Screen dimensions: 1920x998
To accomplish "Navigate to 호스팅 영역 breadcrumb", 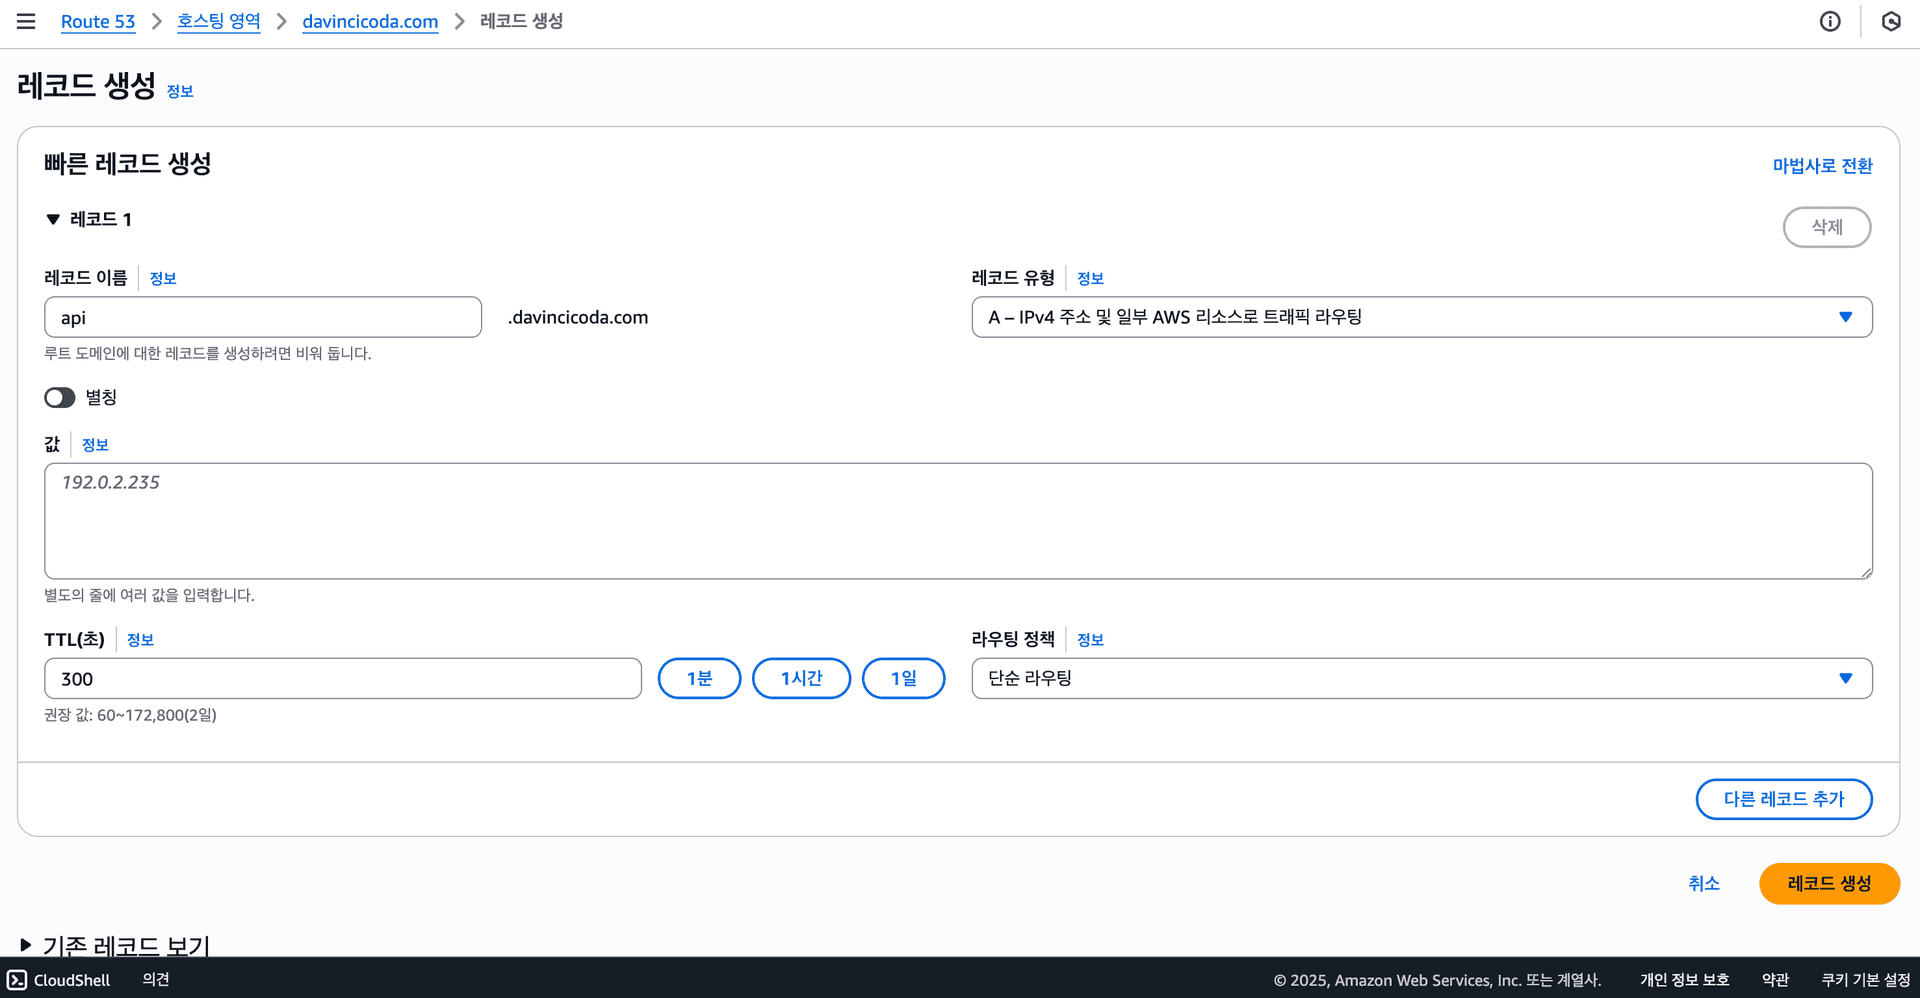I will point(218,21).
